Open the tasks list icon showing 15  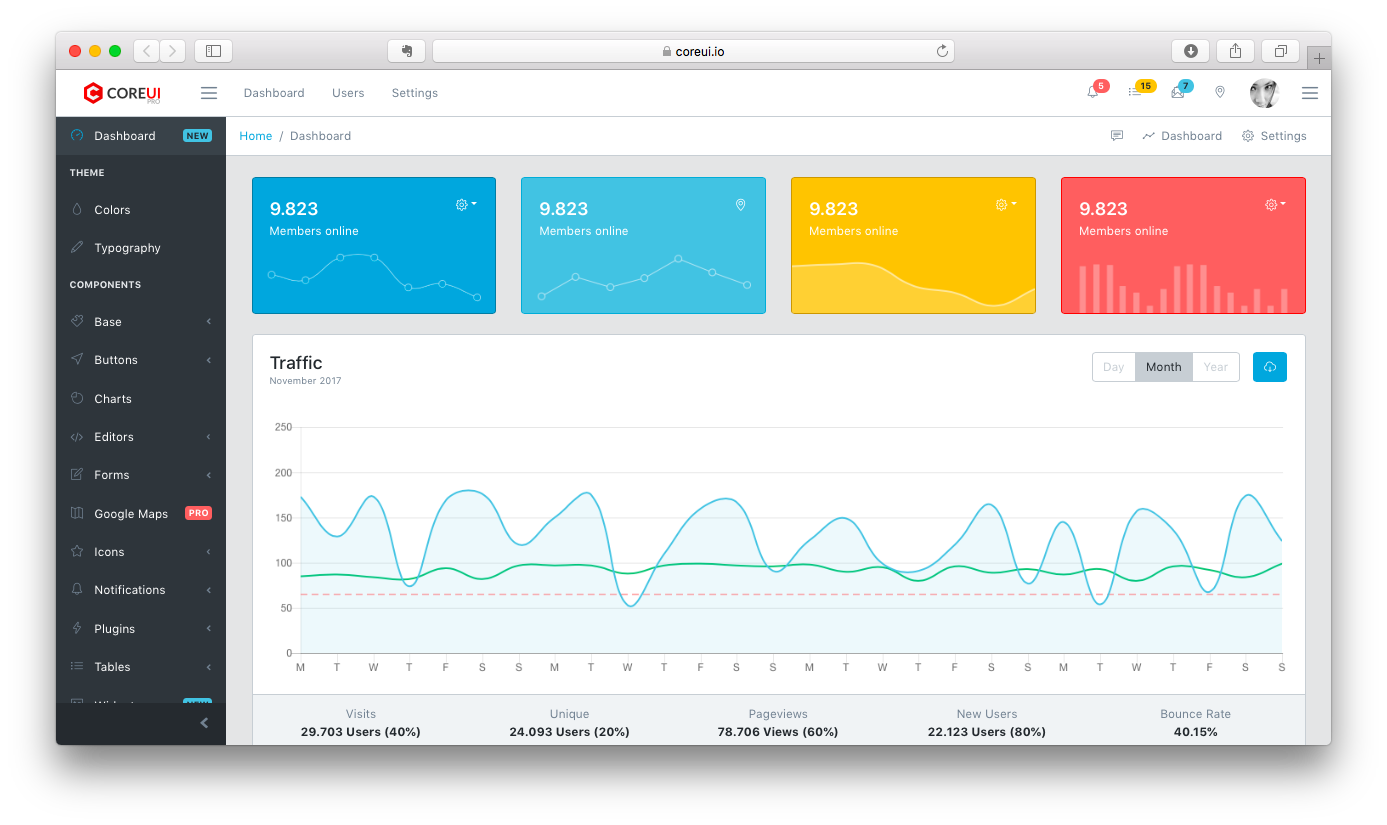coord(1135,92)
